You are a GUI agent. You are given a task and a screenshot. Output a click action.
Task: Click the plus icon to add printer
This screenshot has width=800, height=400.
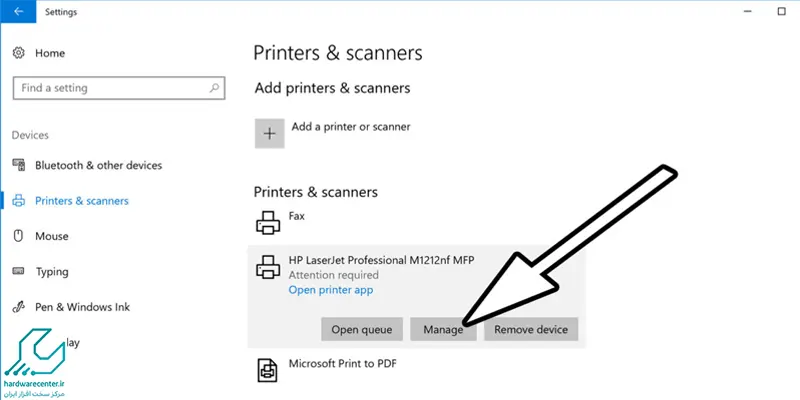pyautogui.click(x=269, y=134)
